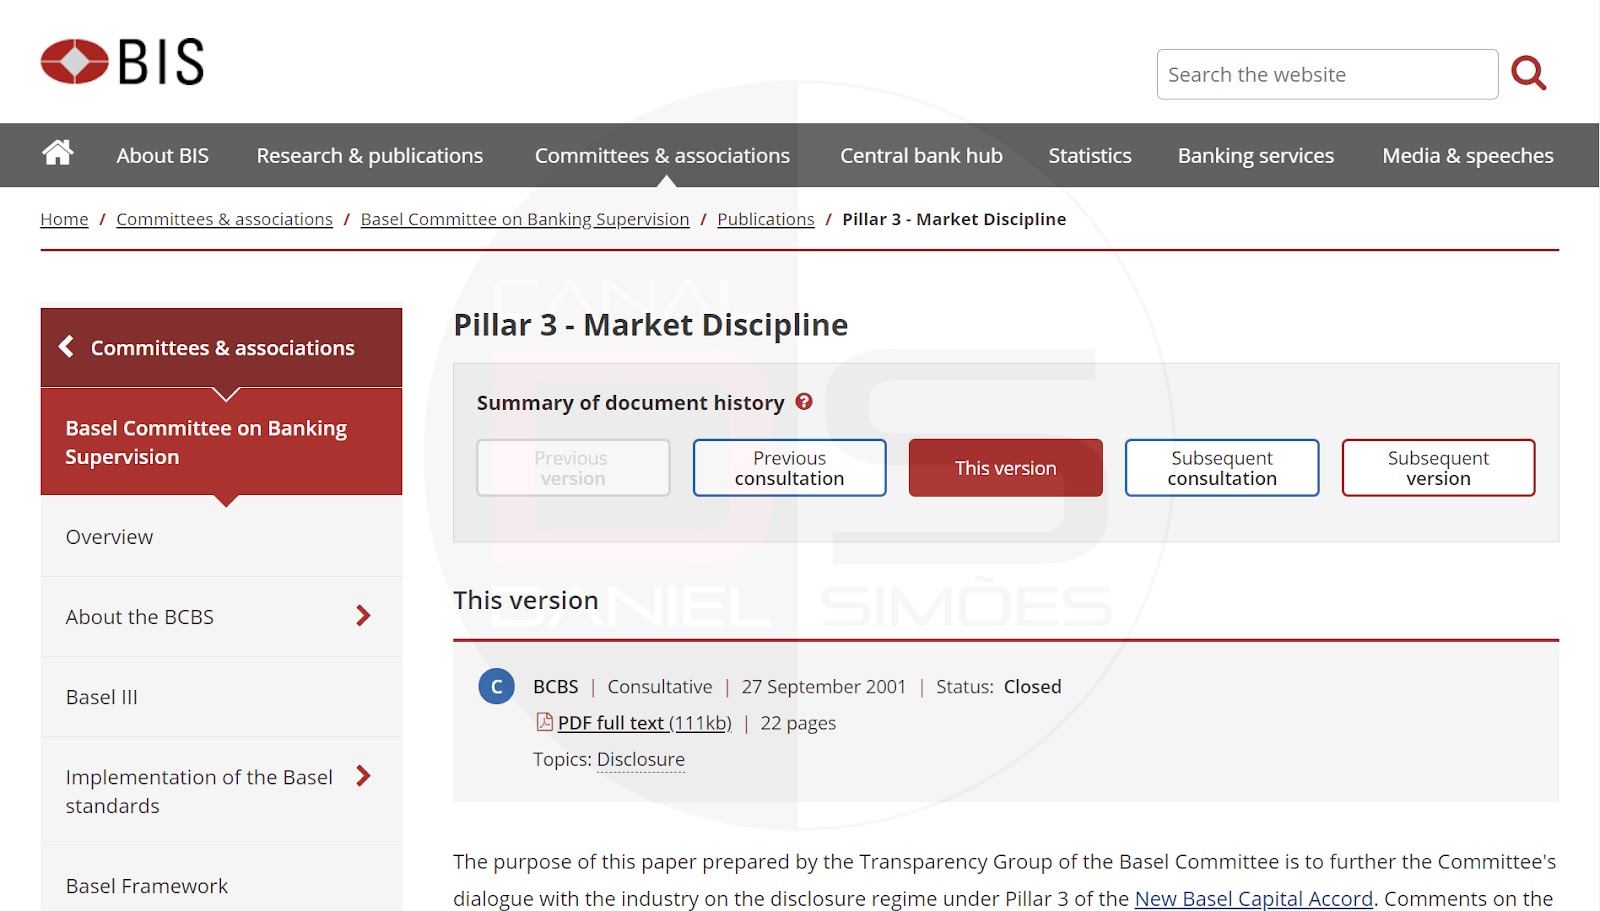Select Basel Committee on Banking Supervision sidebar item
Screen dimensions: 1600x911
click(221, 442)
